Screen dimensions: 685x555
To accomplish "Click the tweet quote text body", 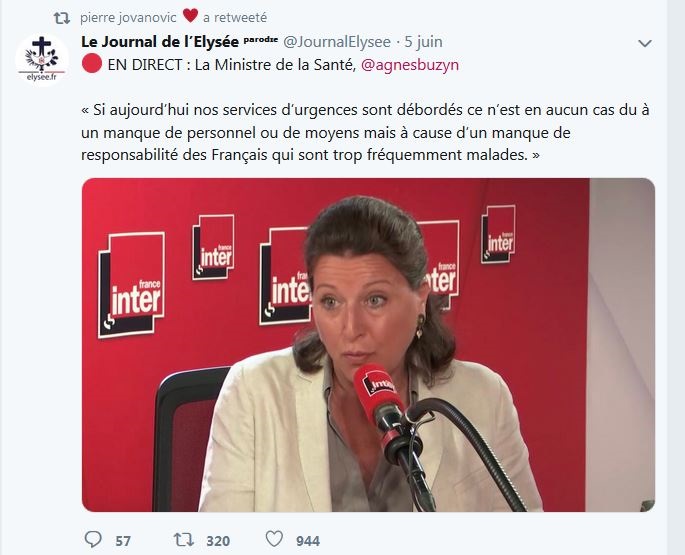I will (x=365, y=132).
